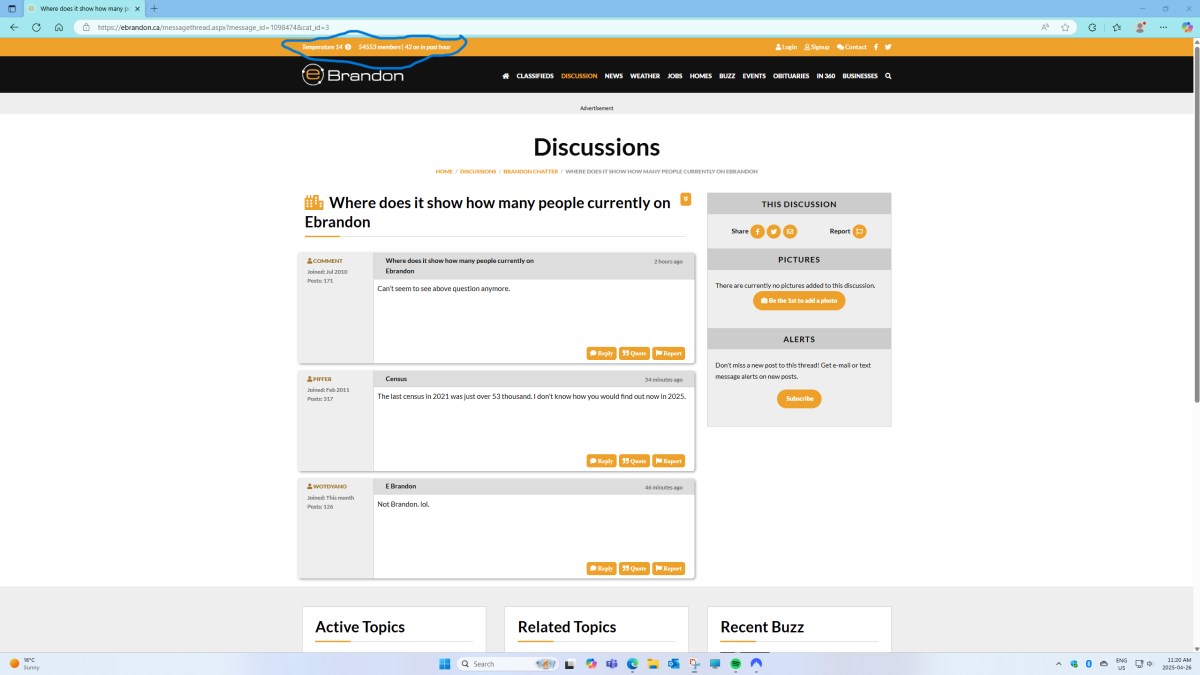Open the Obituaries menu
1200x675 pixels.
tap(791, 76)
